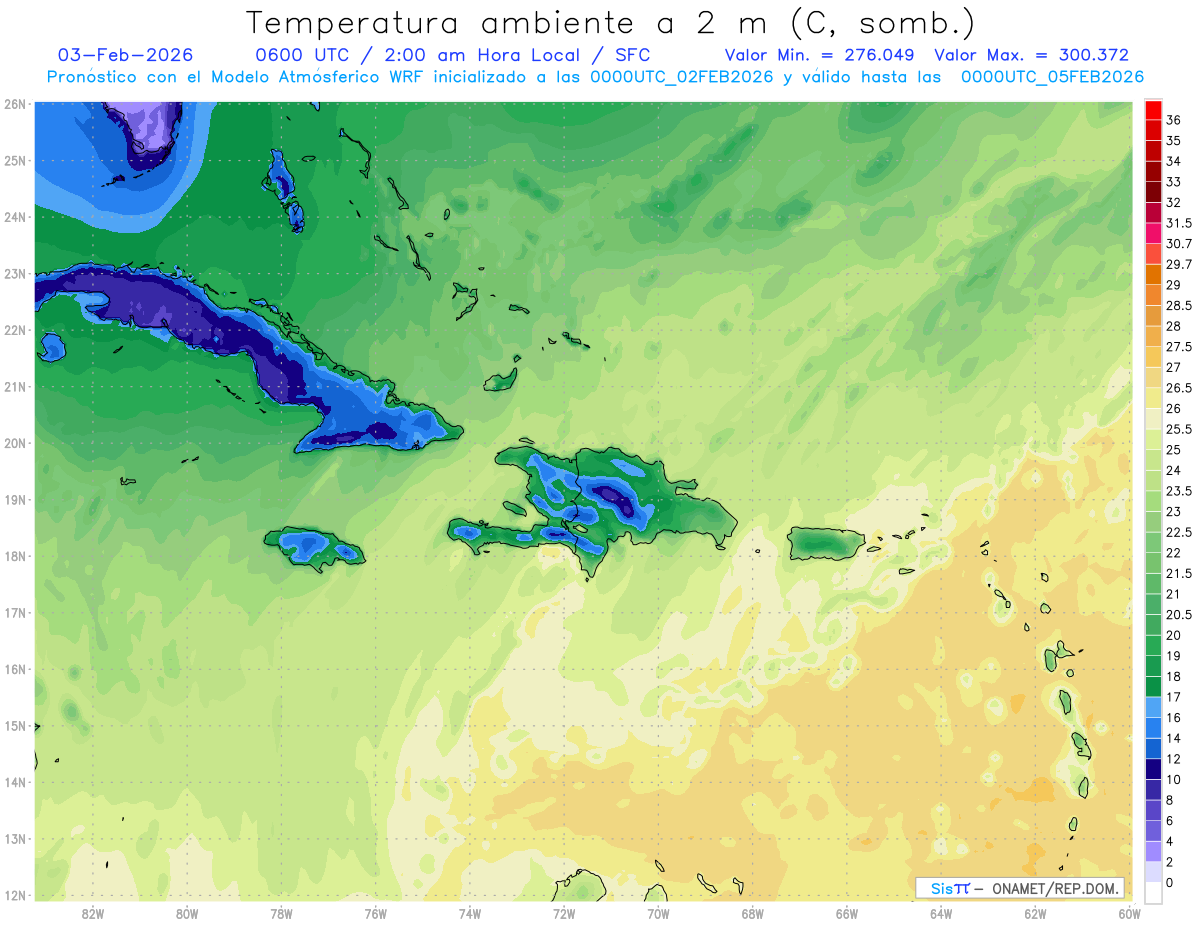Click latitude axis label '18N'
This screenshot has width=1200, height=927.
point(14,556)
